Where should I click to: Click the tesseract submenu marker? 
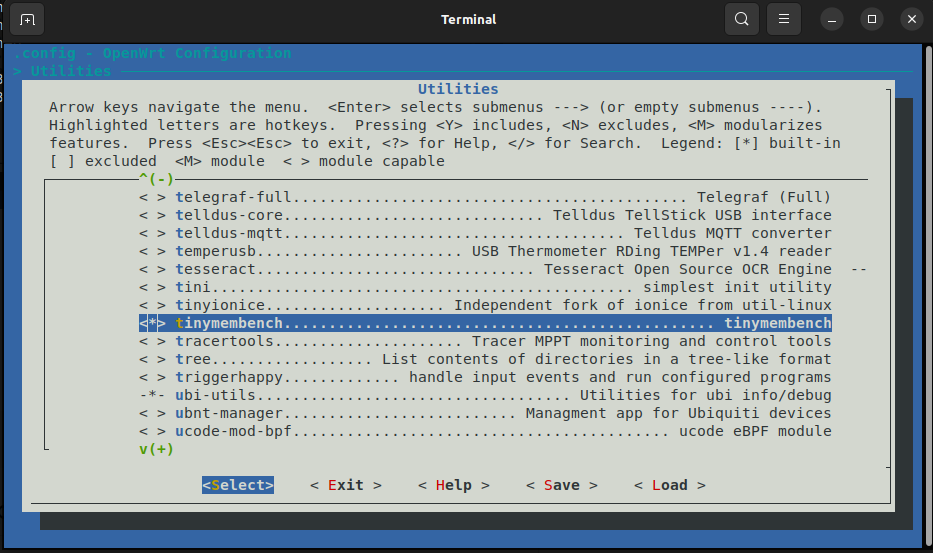tap(858, 269)
